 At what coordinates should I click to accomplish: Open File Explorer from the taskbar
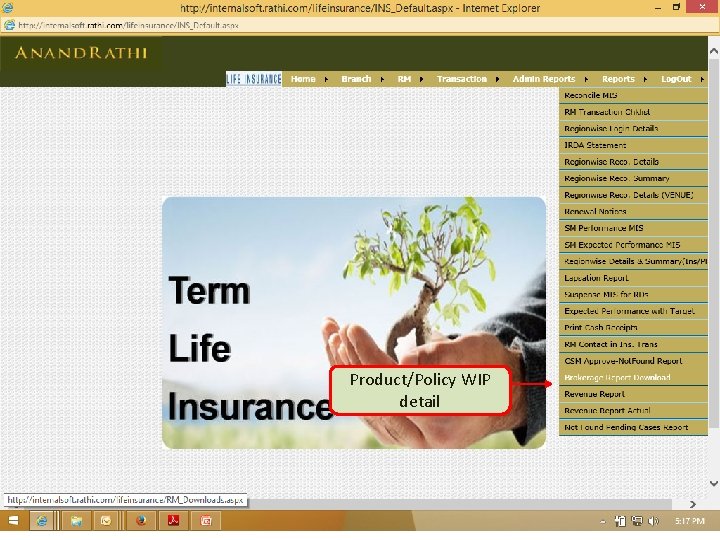[x=76, y=521]
